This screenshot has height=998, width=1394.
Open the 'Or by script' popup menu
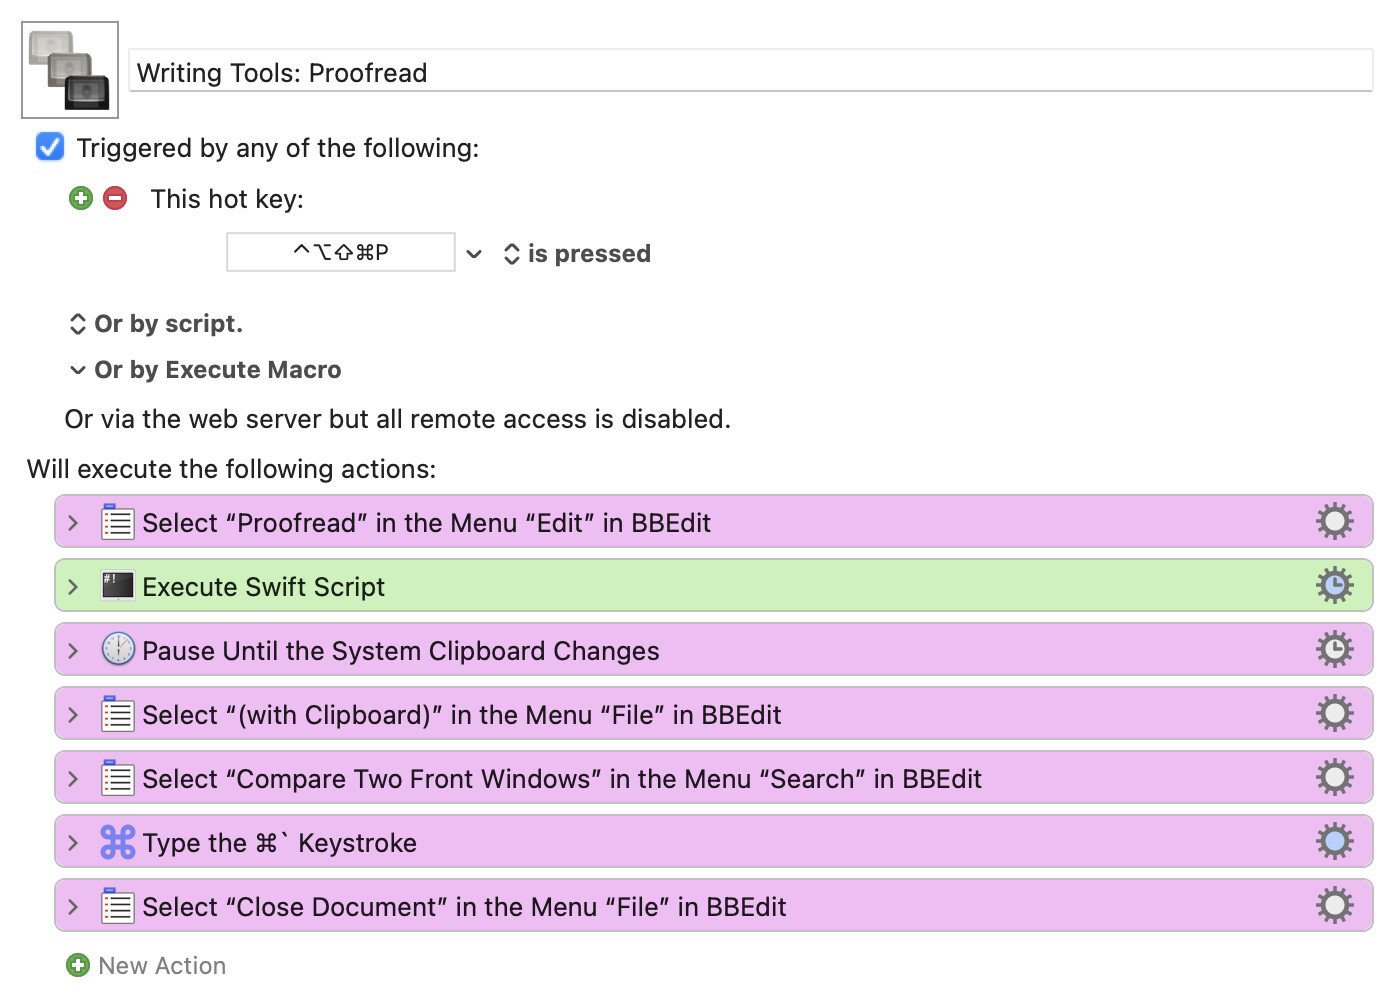pyautogui.click(x=156, y=324)
